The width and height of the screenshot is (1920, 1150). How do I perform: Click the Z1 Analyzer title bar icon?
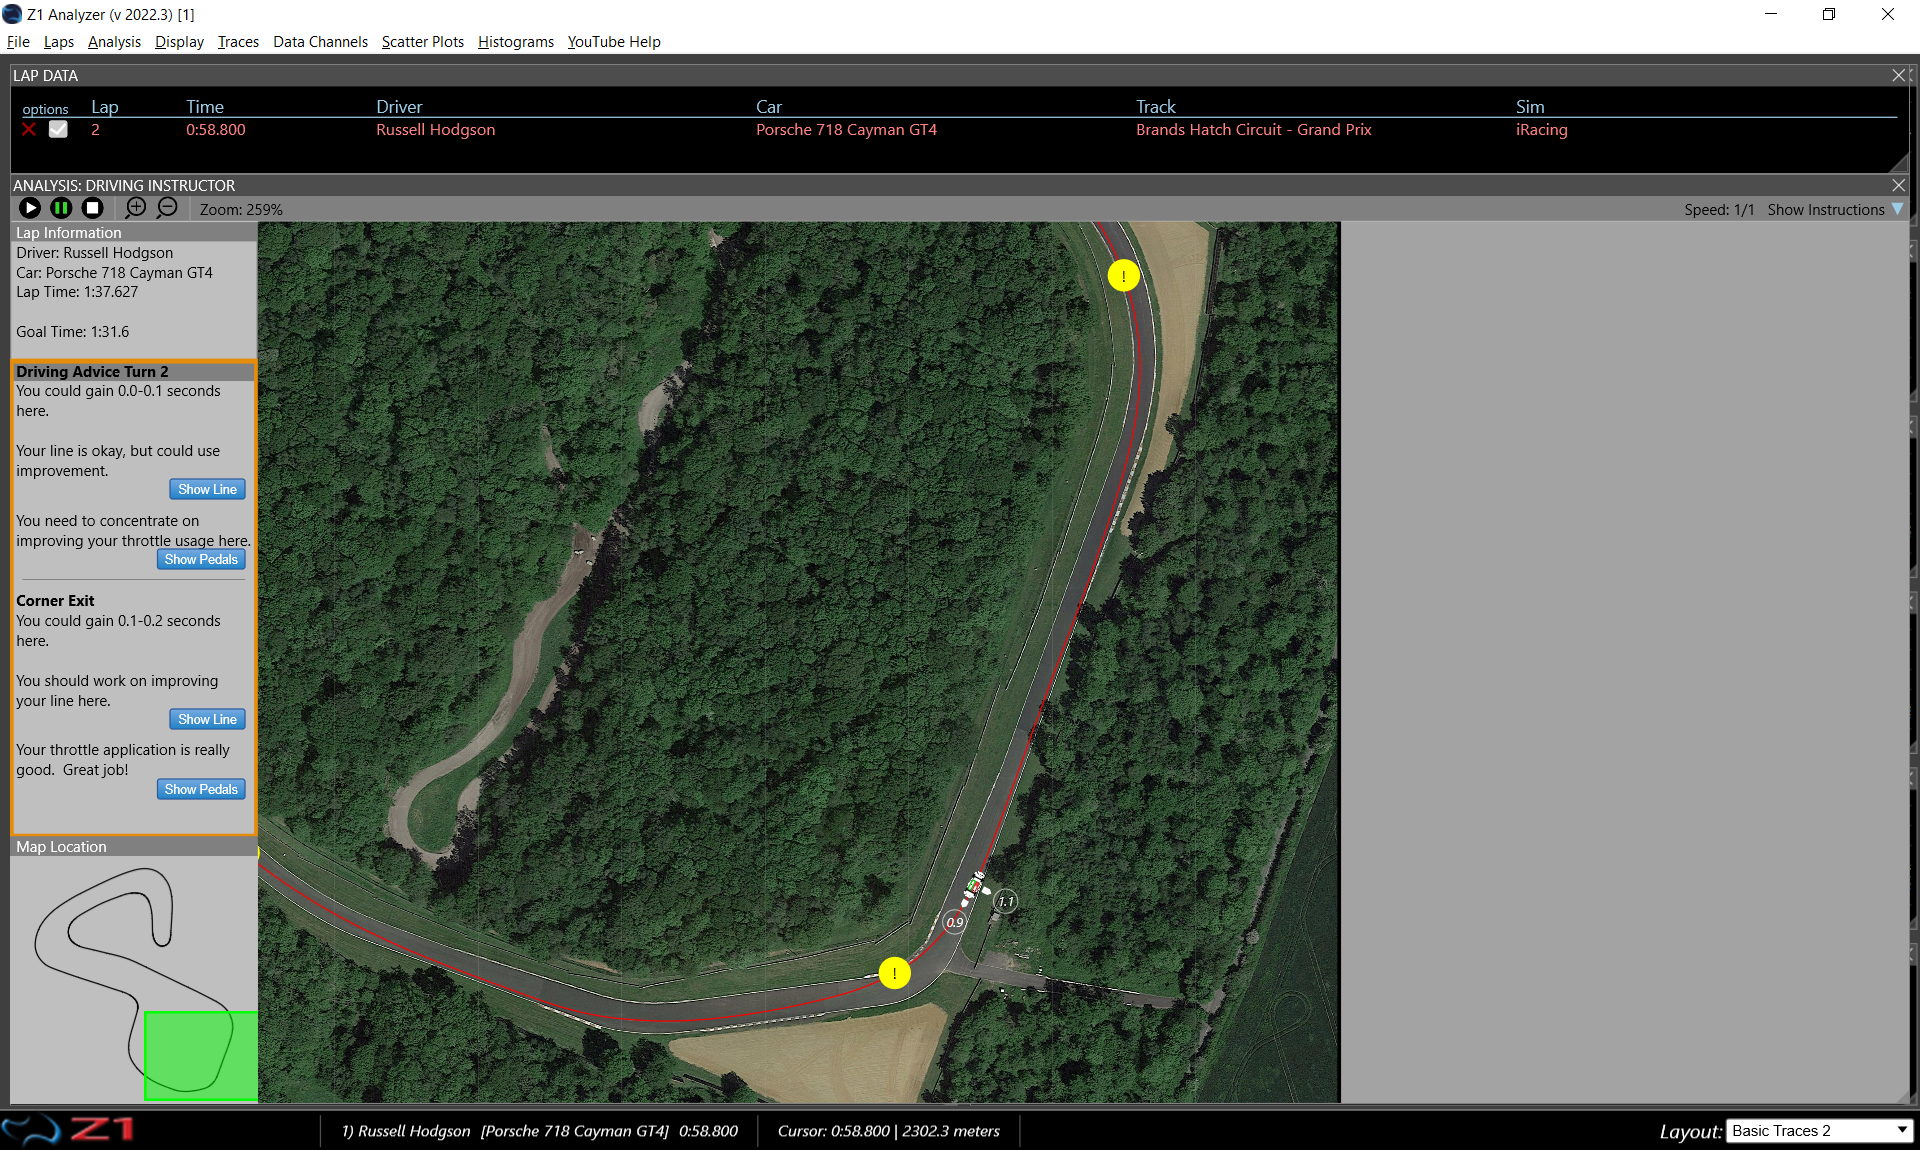pos(12,14)
